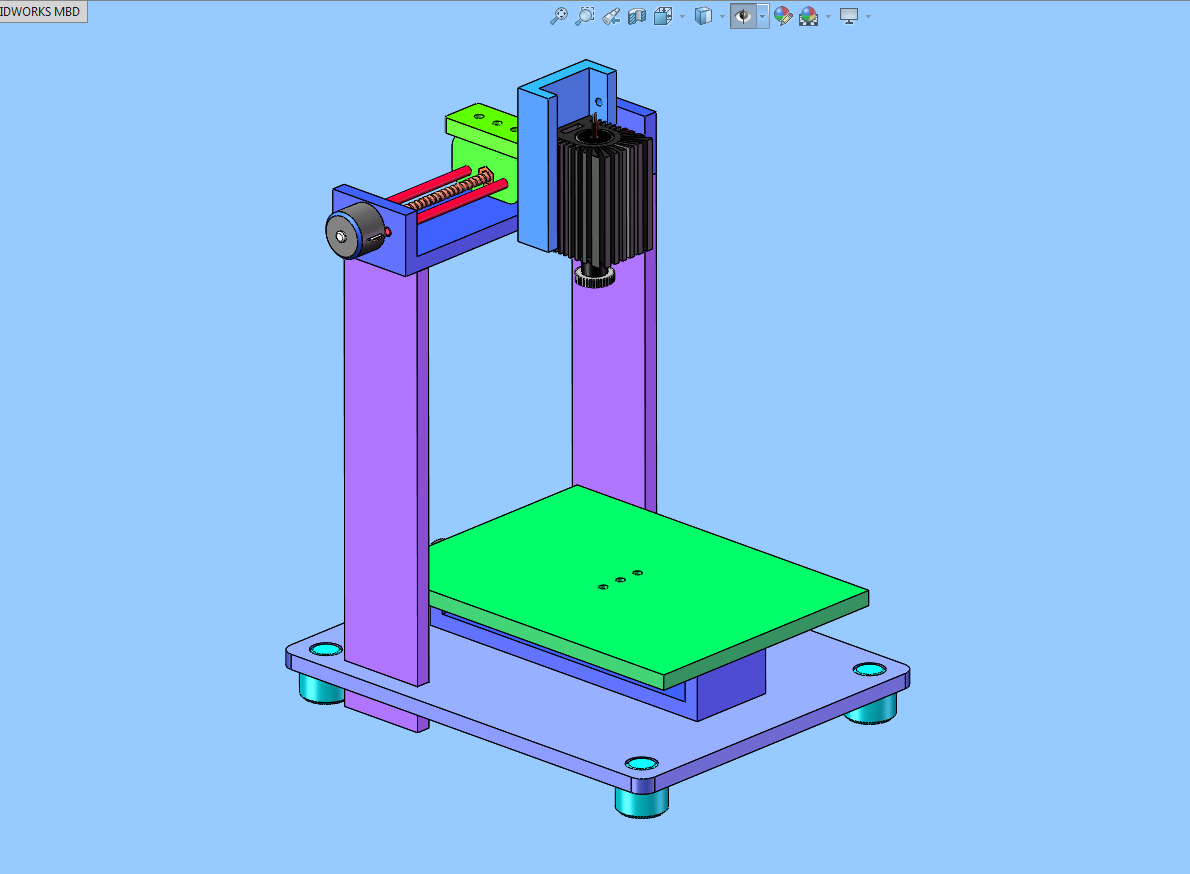Click the Edit Appearance icon
The image size is (1190, 874).
point(783,16)
